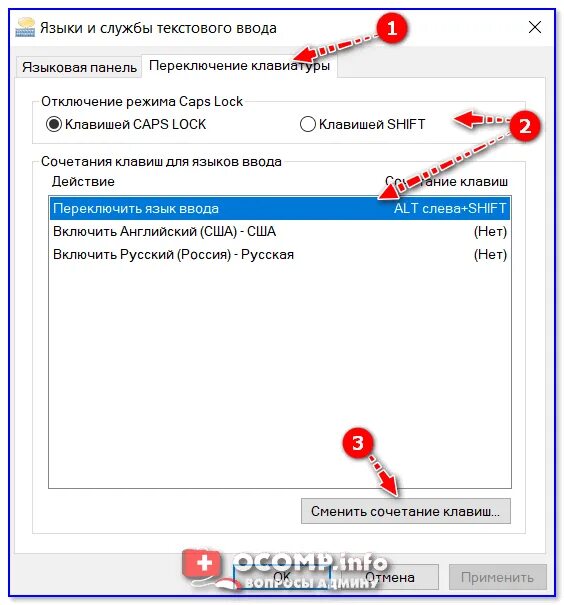Close the text input services dialog
The height and width of the screenshot is (605, 564).
(535, 27)
